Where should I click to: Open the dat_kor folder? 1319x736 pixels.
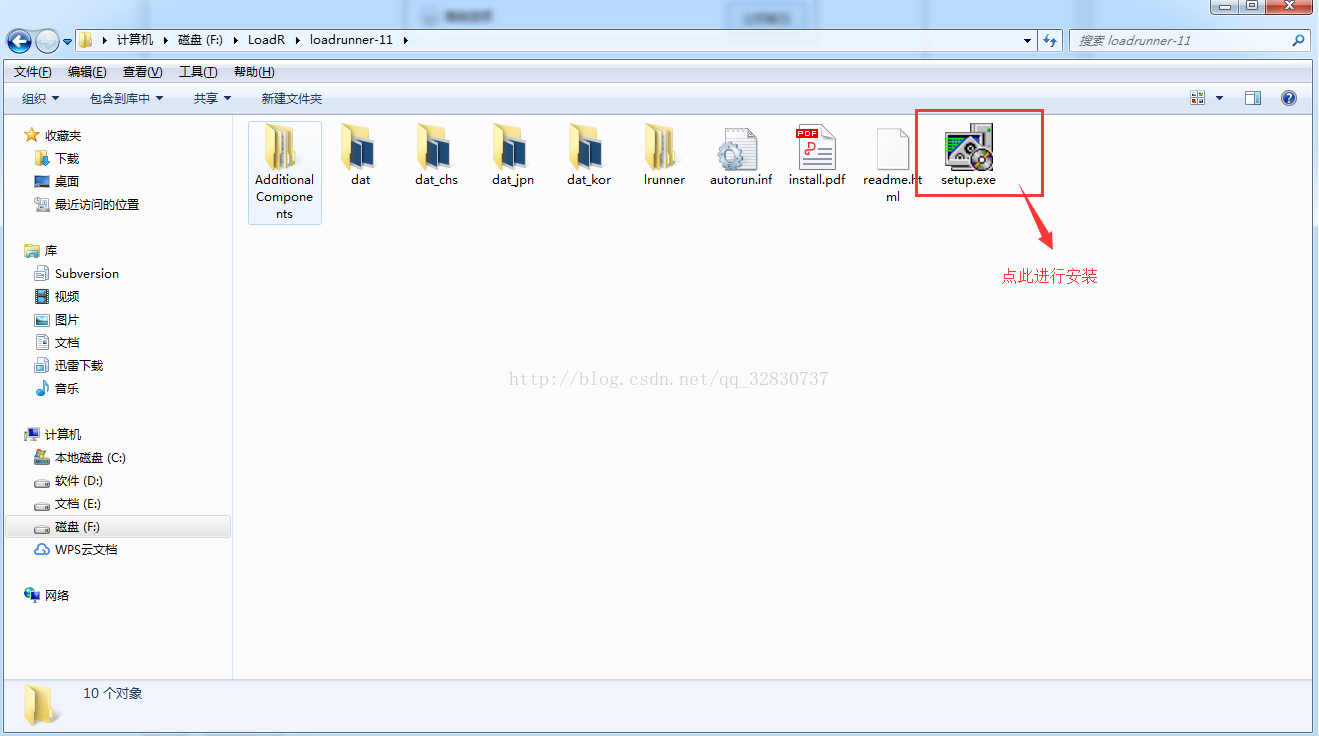pos(589,156)
